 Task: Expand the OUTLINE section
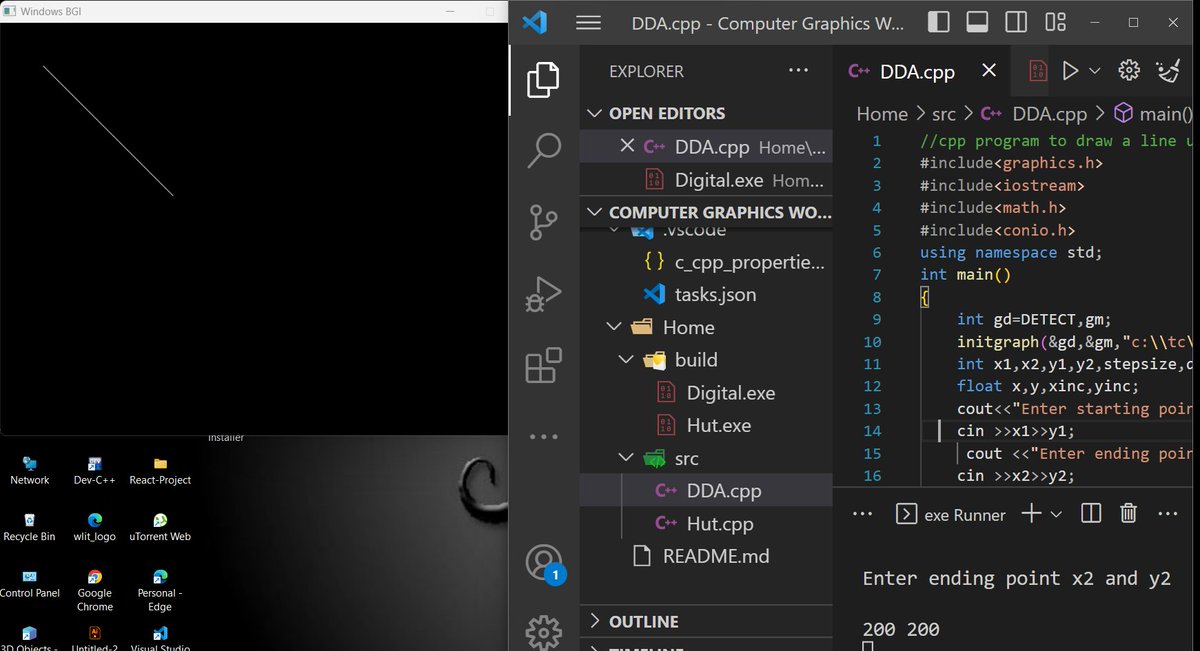(706, 621)
